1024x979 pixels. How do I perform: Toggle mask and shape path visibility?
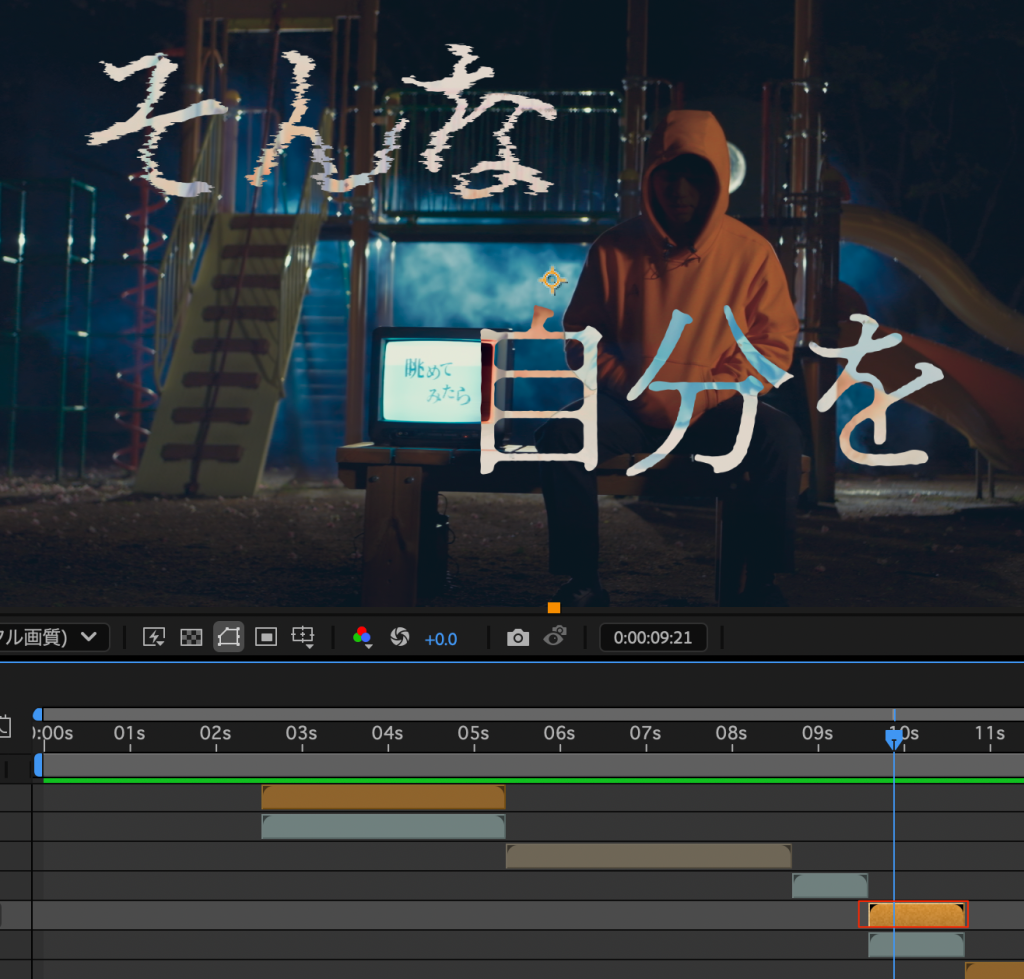(x=228, y=638)
